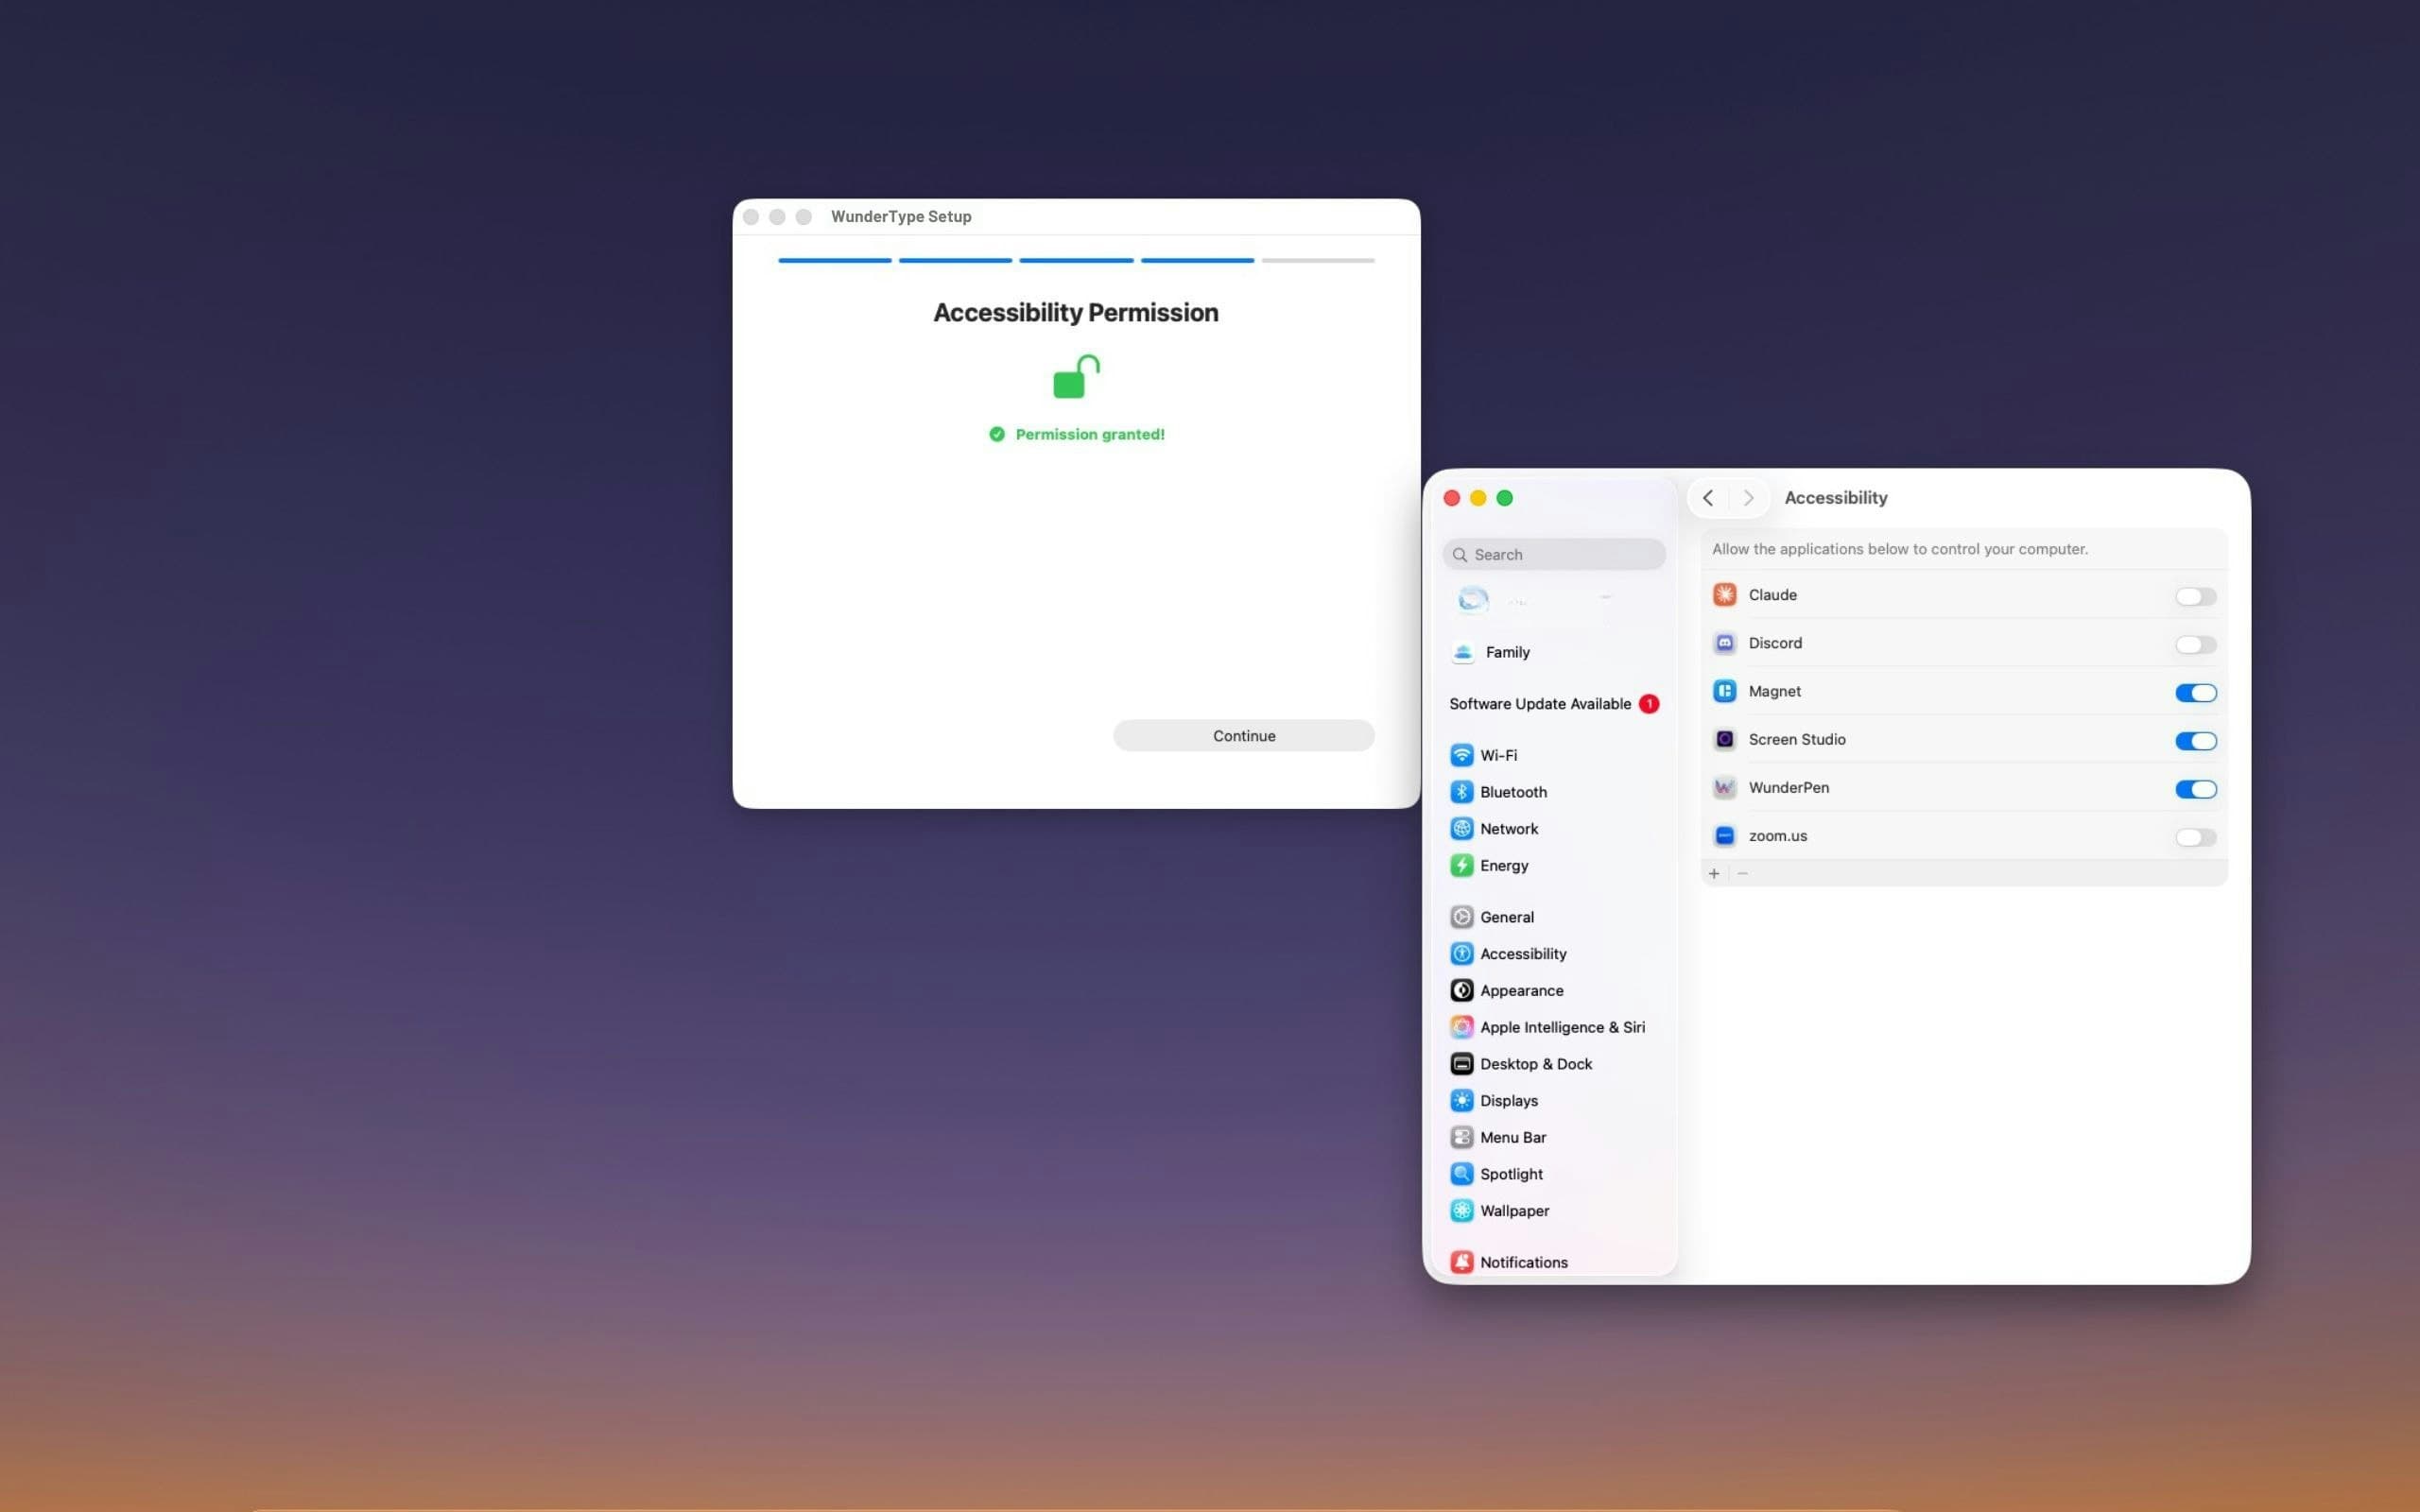Click the forward navigation chevron
This screenshot has height=1512, width=2420.
click(x=1748, y=497)
